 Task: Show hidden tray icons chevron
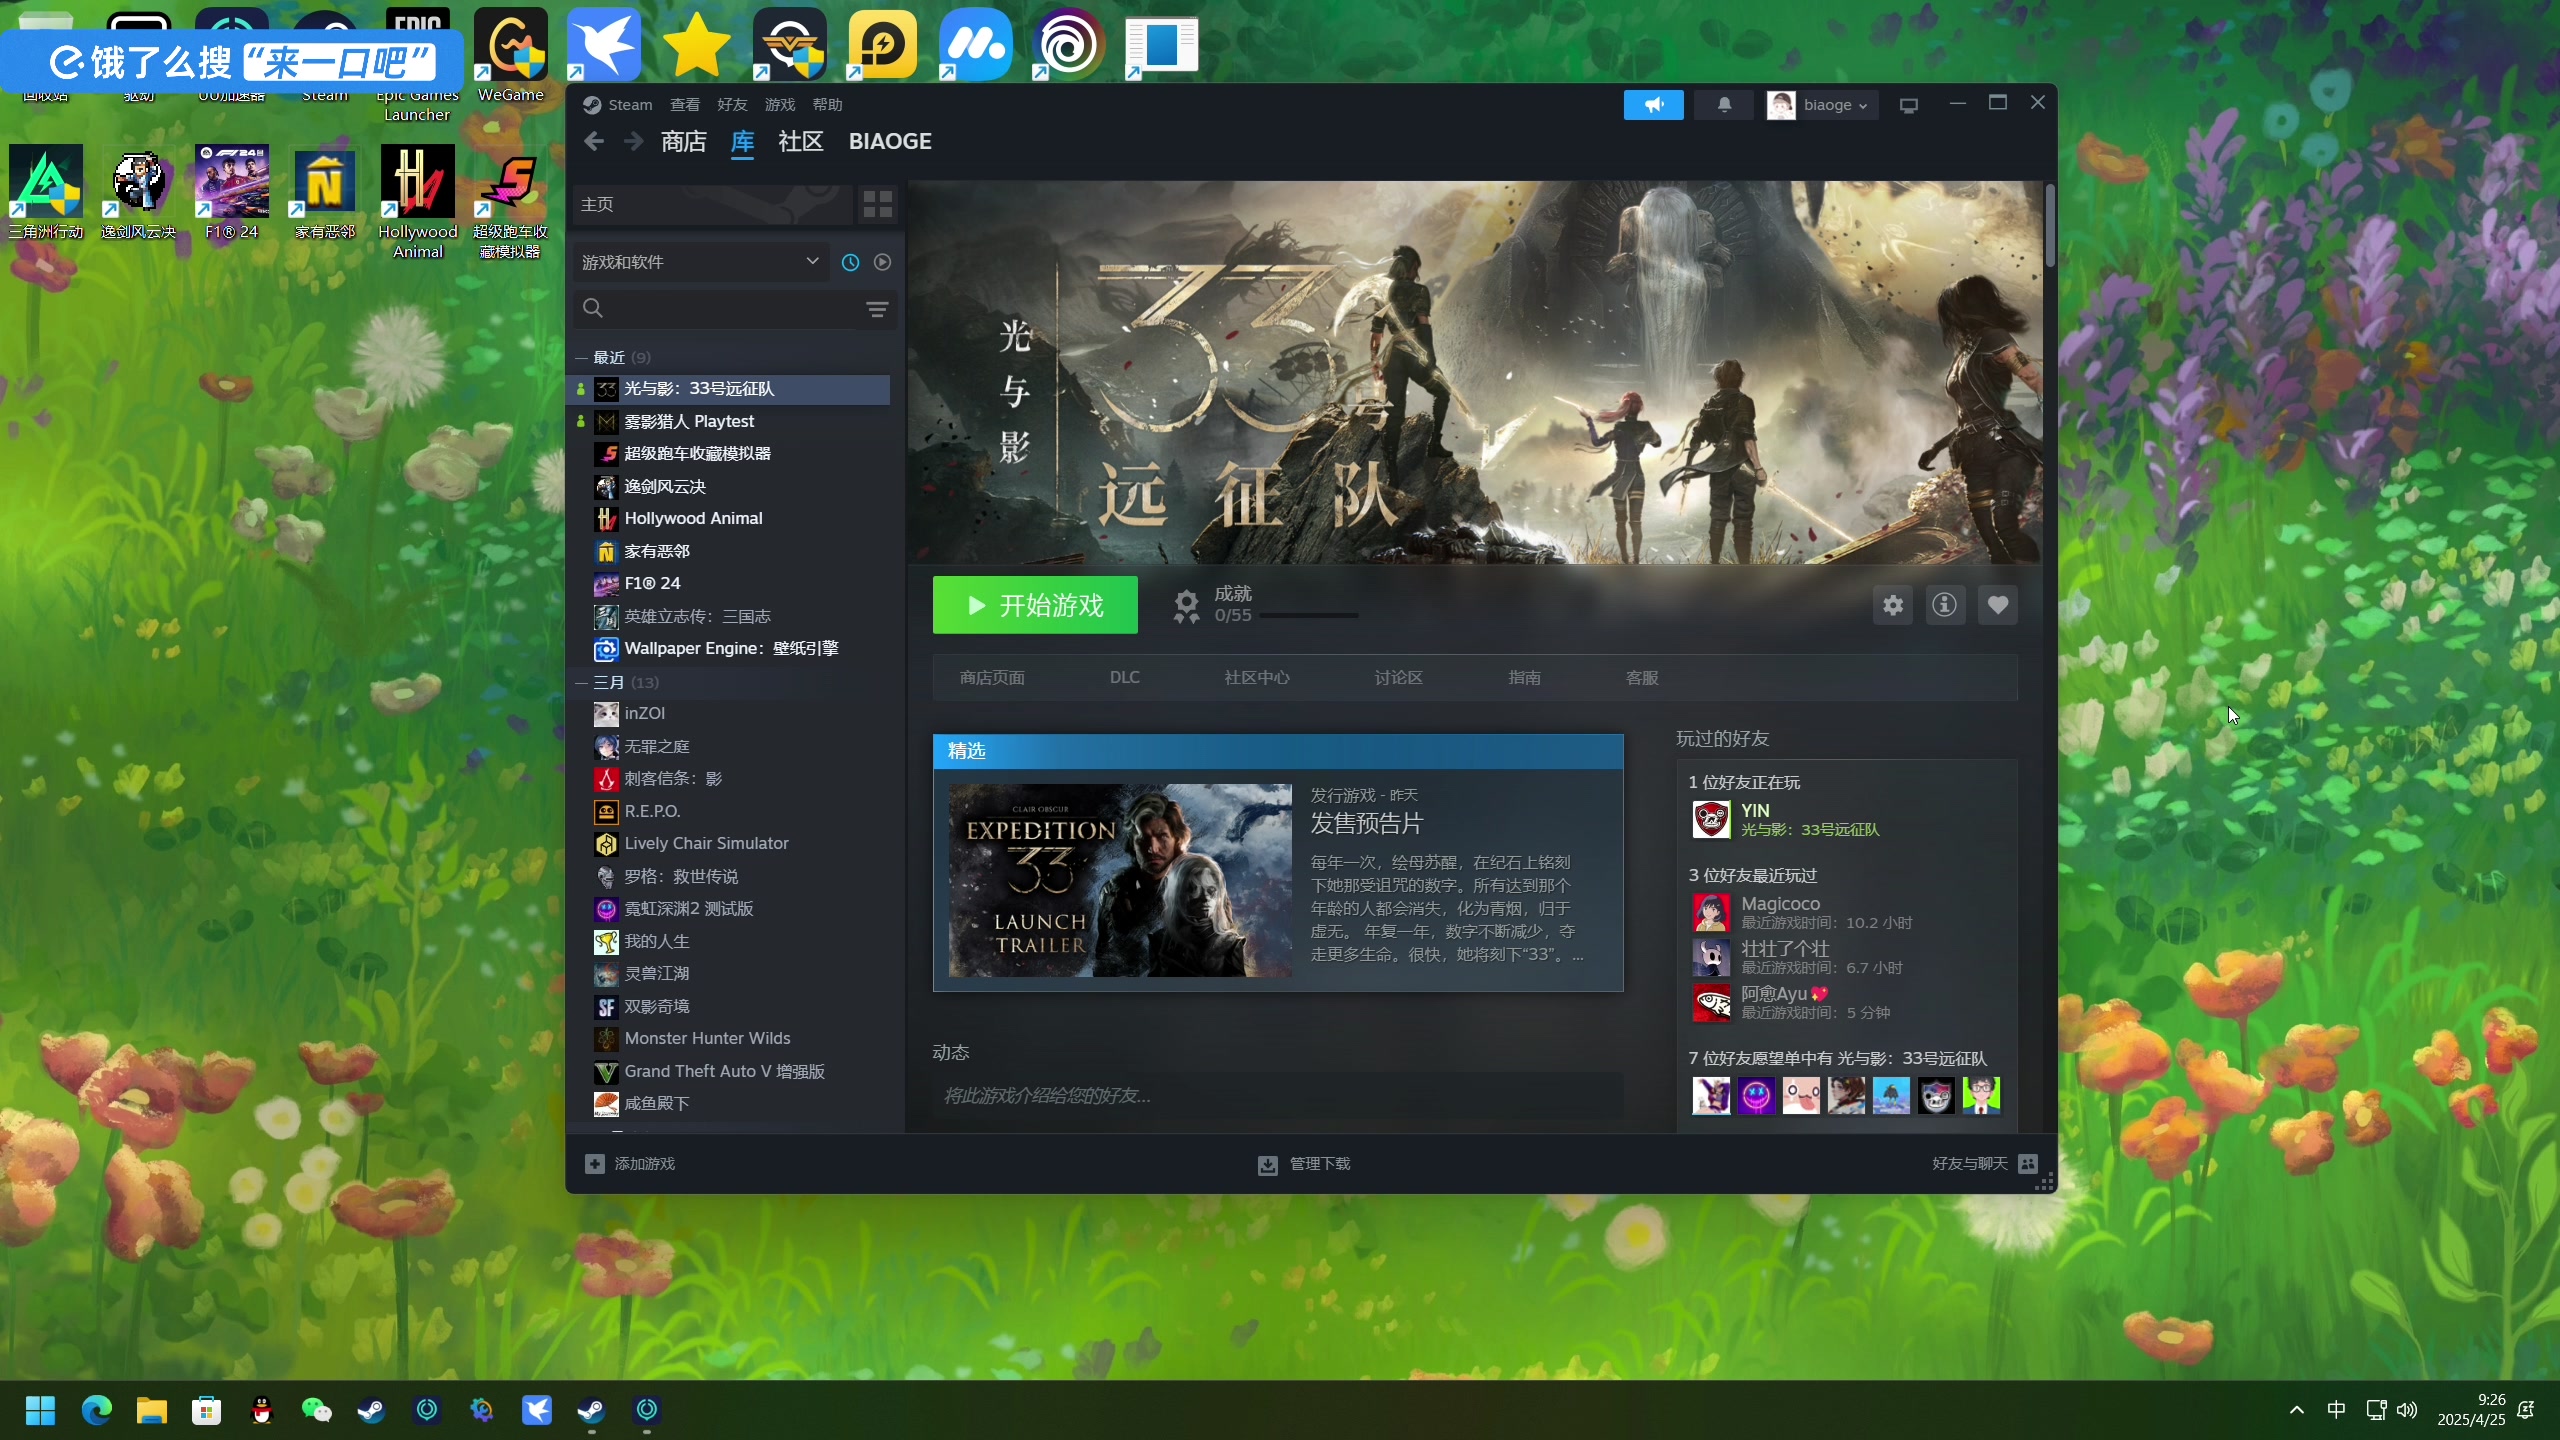(x=2297, y=1410)
